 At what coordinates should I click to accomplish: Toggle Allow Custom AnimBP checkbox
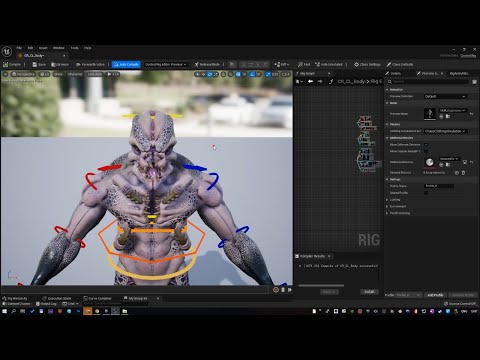click(x=426, y=151)
